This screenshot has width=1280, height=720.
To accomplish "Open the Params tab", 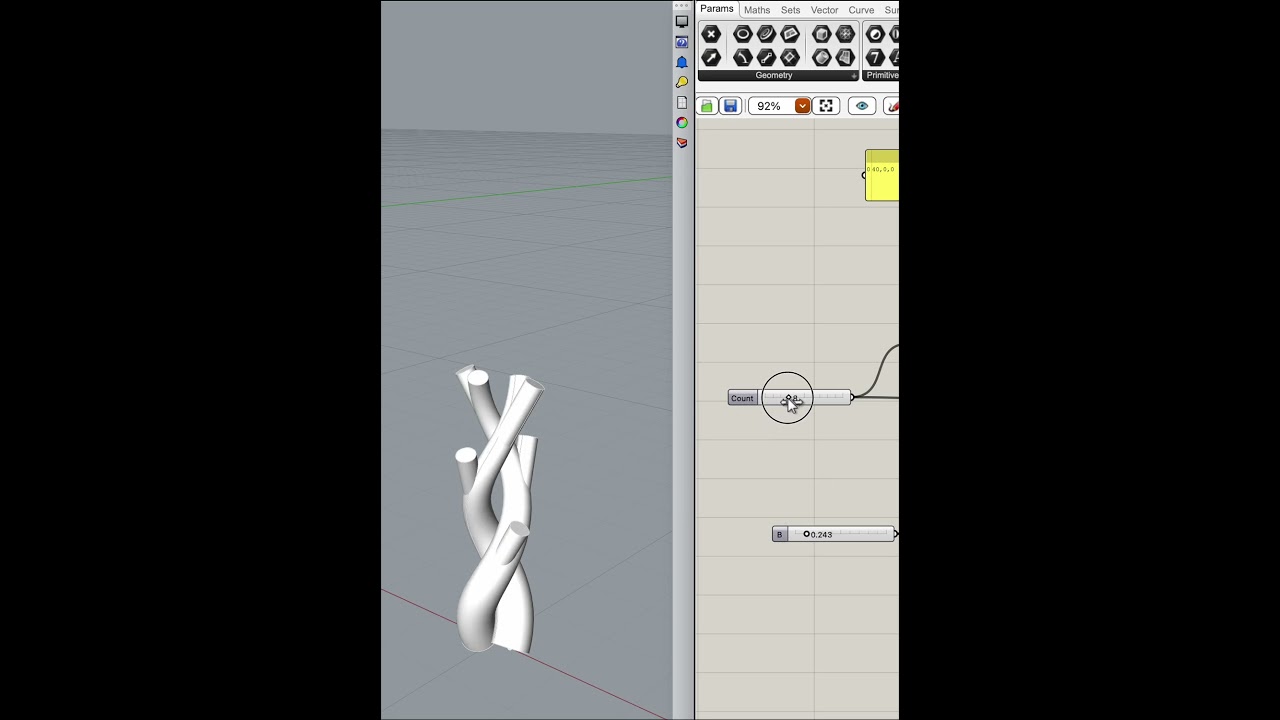I will [716, 9].
